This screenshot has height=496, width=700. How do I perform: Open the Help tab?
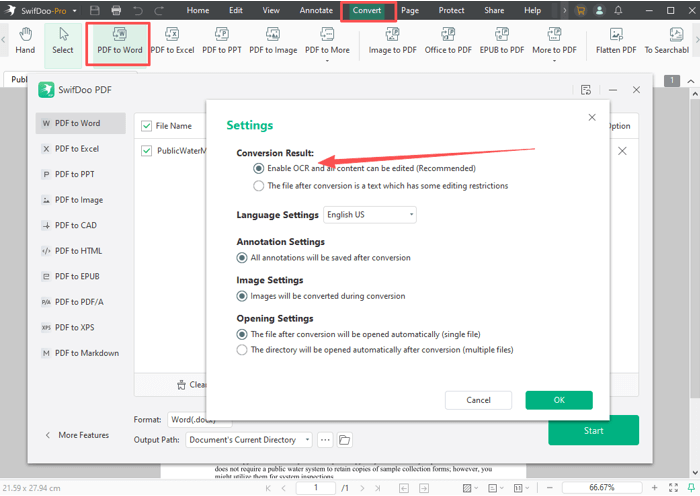(x=533, y=10)
